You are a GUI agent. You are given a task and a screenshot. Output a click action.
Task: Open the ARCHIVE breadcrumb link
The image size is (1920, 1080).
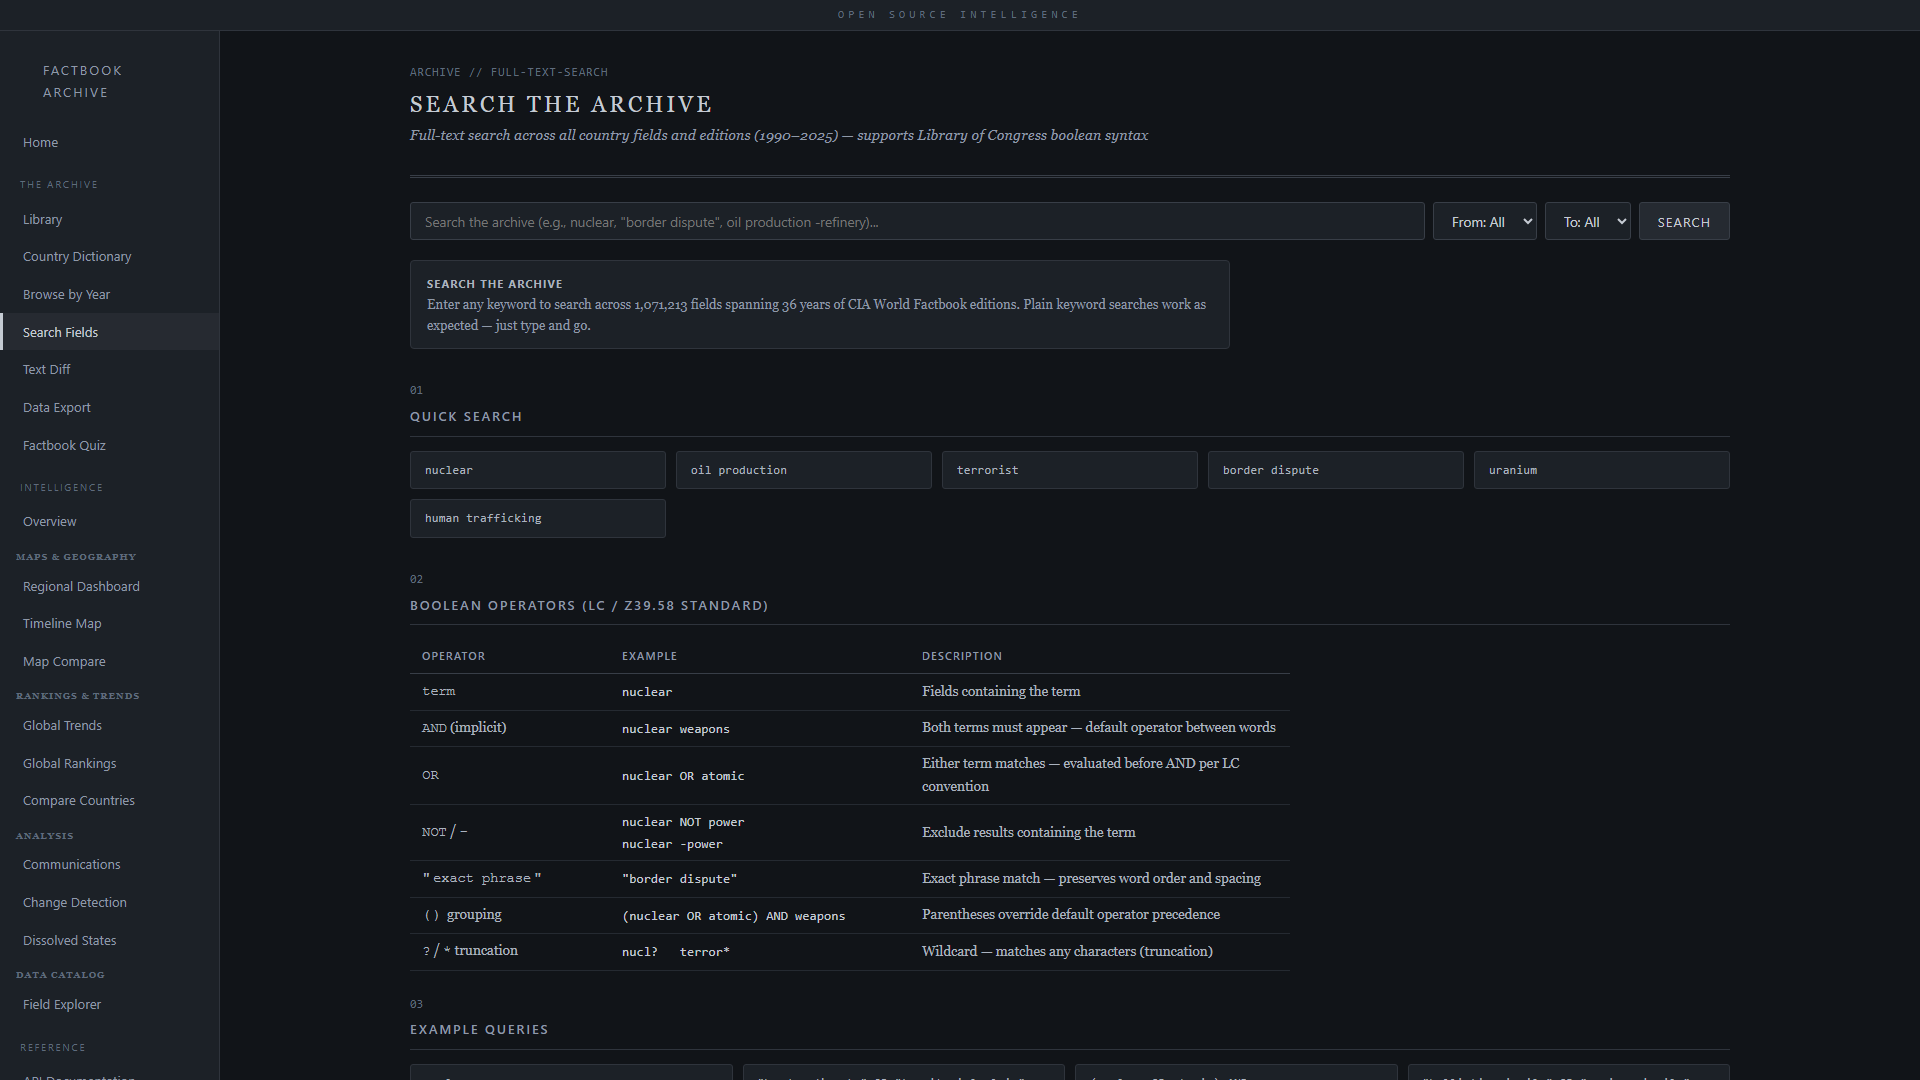(435, 72)
